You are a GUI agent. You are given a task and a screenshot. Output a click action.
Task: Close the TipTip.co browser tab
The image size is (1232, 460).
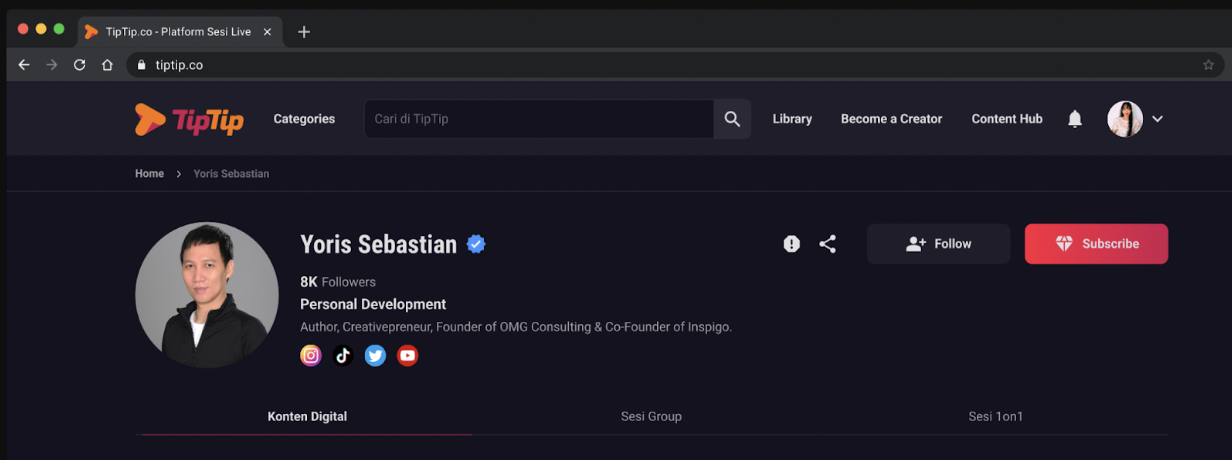pos(267,32)
